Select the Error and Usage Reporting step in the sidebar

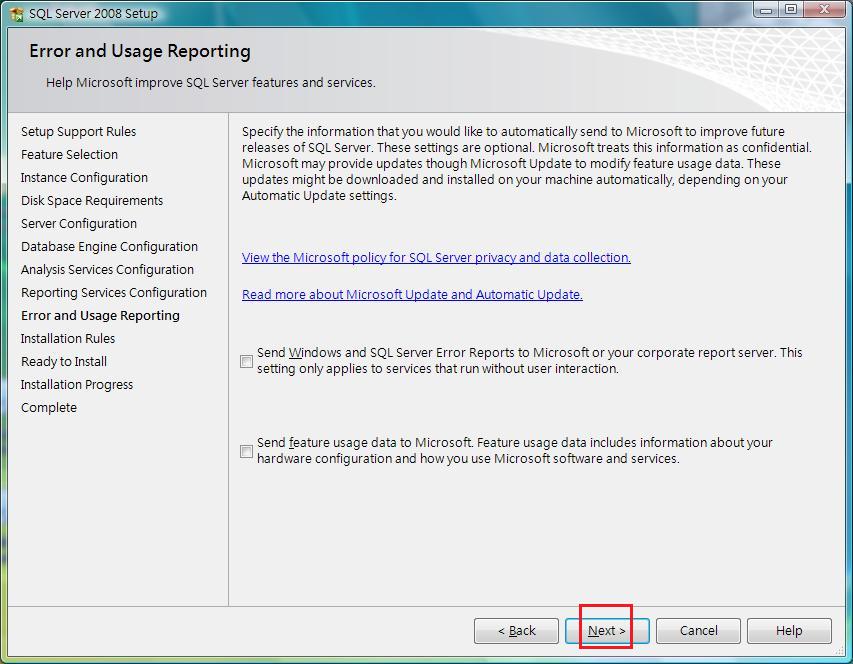coord(100,315)
